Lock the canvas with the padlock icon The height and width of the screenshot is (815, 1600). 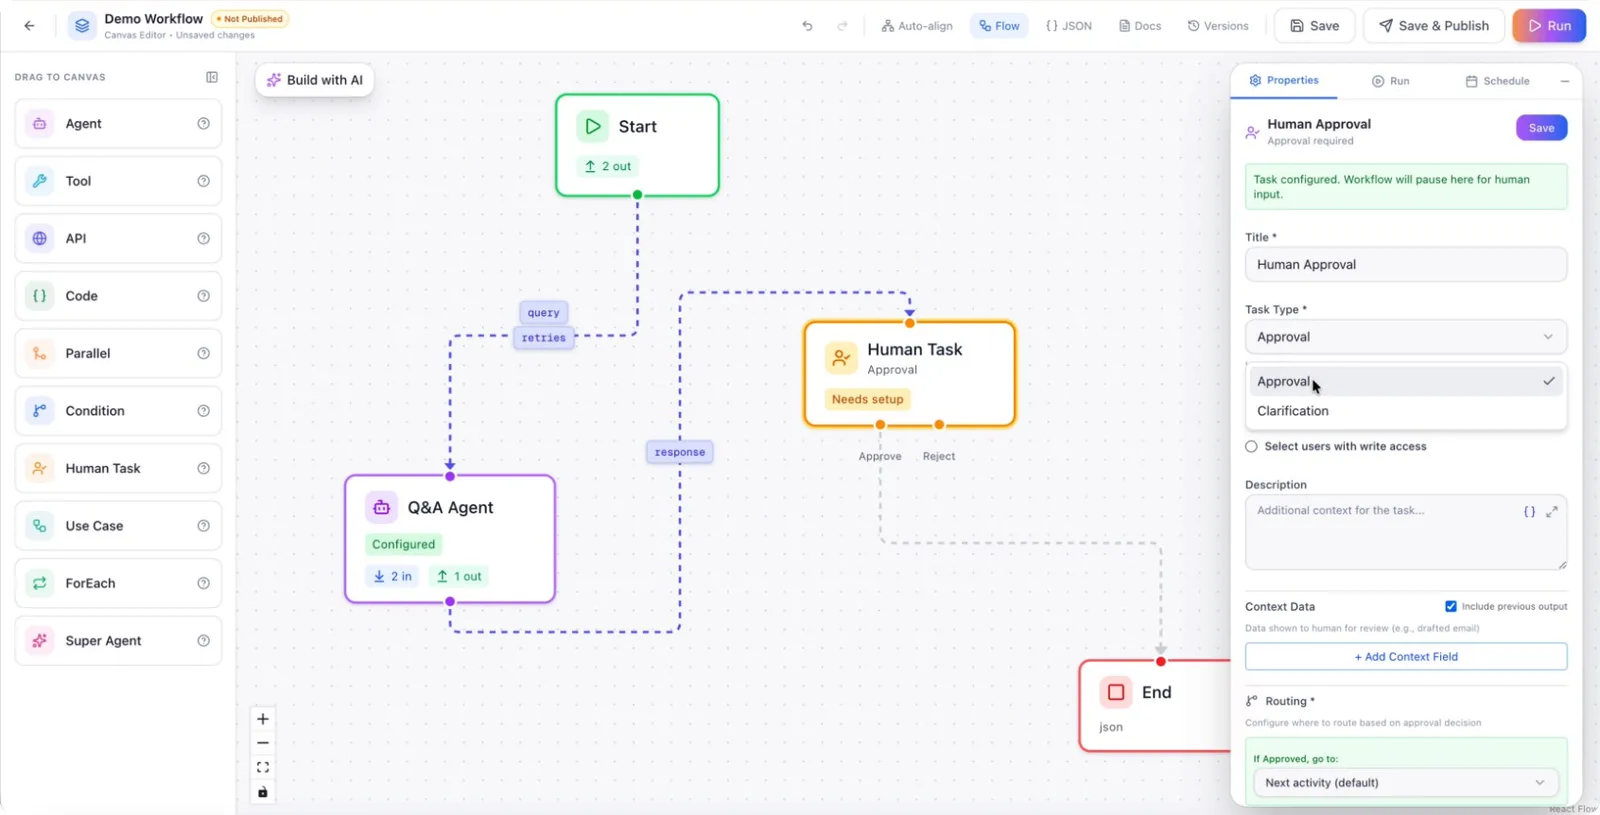263,792
